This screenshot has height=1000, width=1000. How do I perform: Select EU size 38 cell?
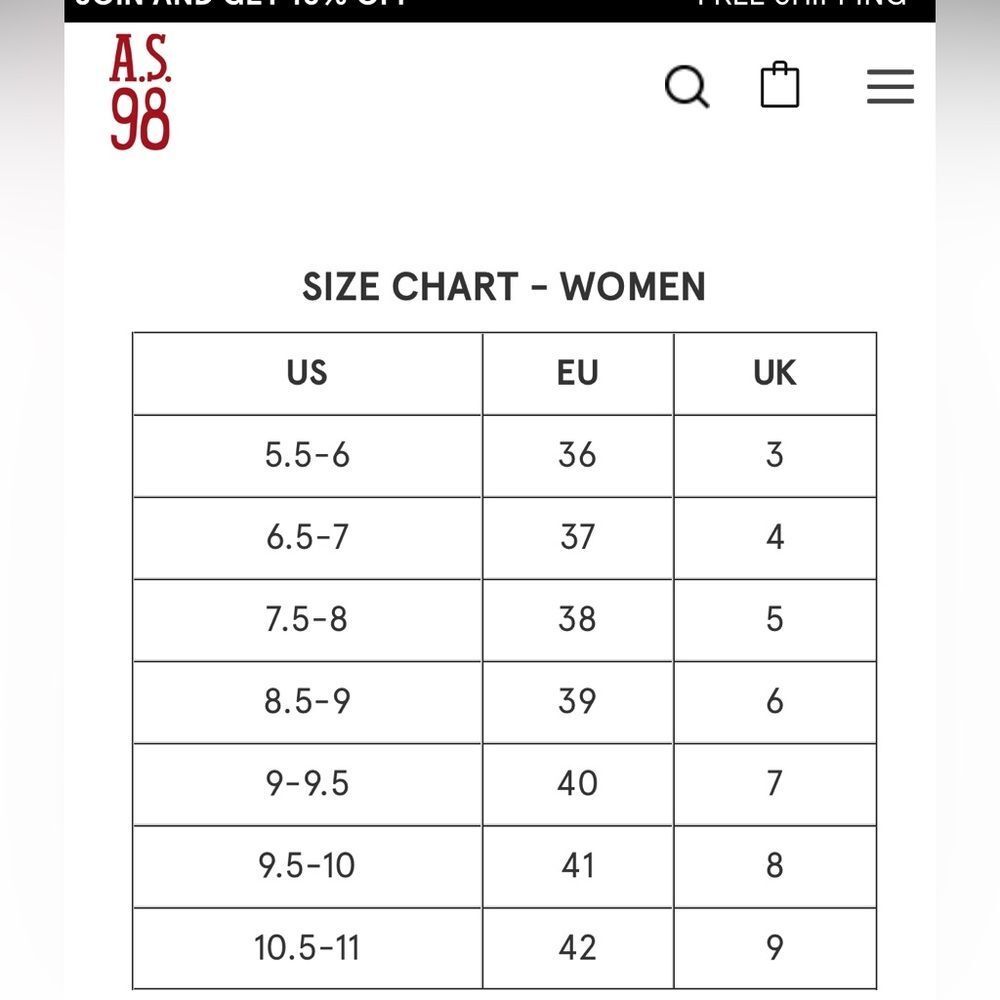(x=578, y=620)
